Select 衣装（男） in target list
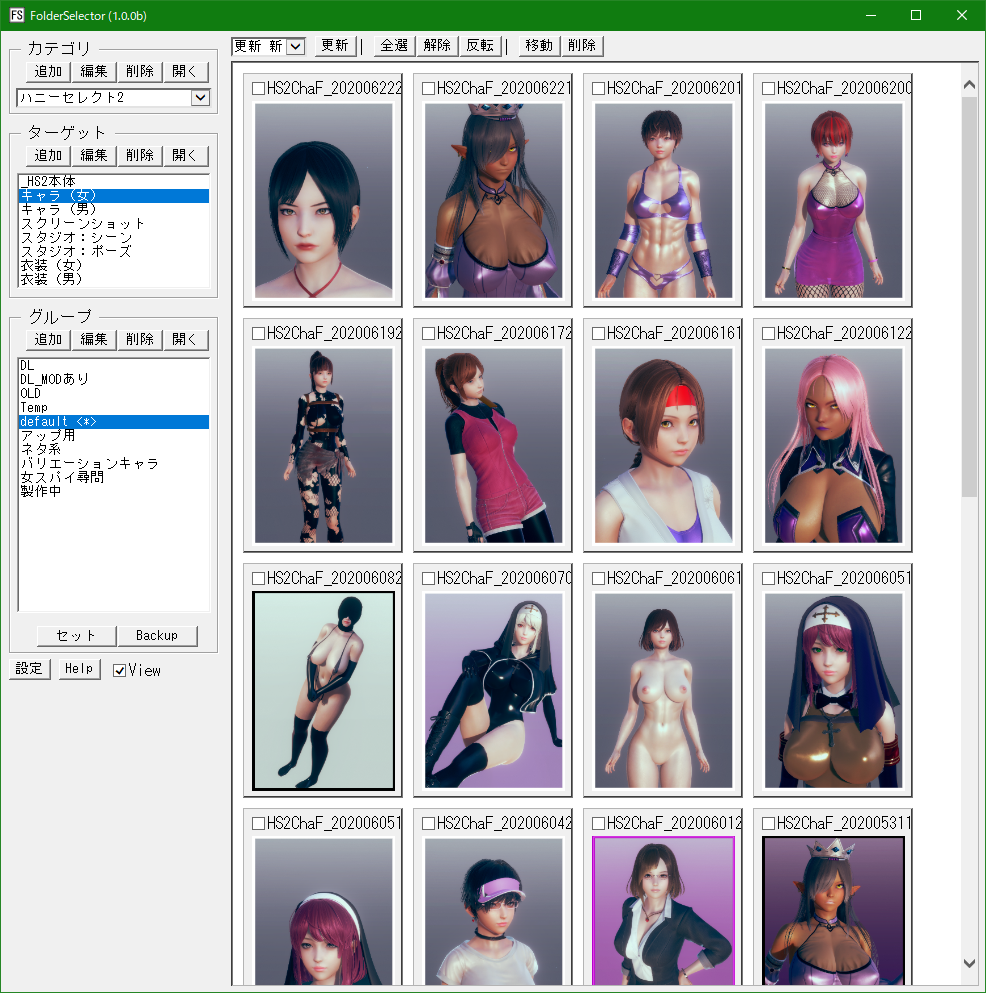This screenshot has height=993, width=986. point(114,279)
